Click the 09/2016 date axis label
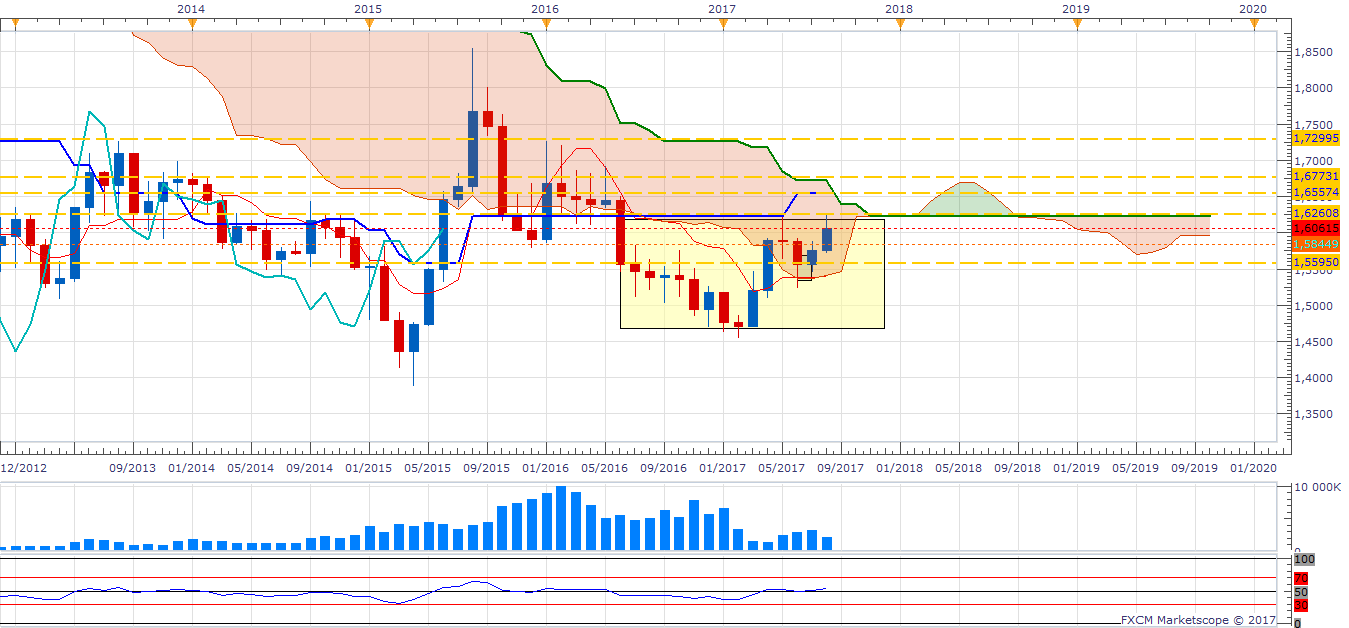The height and width of the screenshot is (628, 1349). [x=663, y=468]
